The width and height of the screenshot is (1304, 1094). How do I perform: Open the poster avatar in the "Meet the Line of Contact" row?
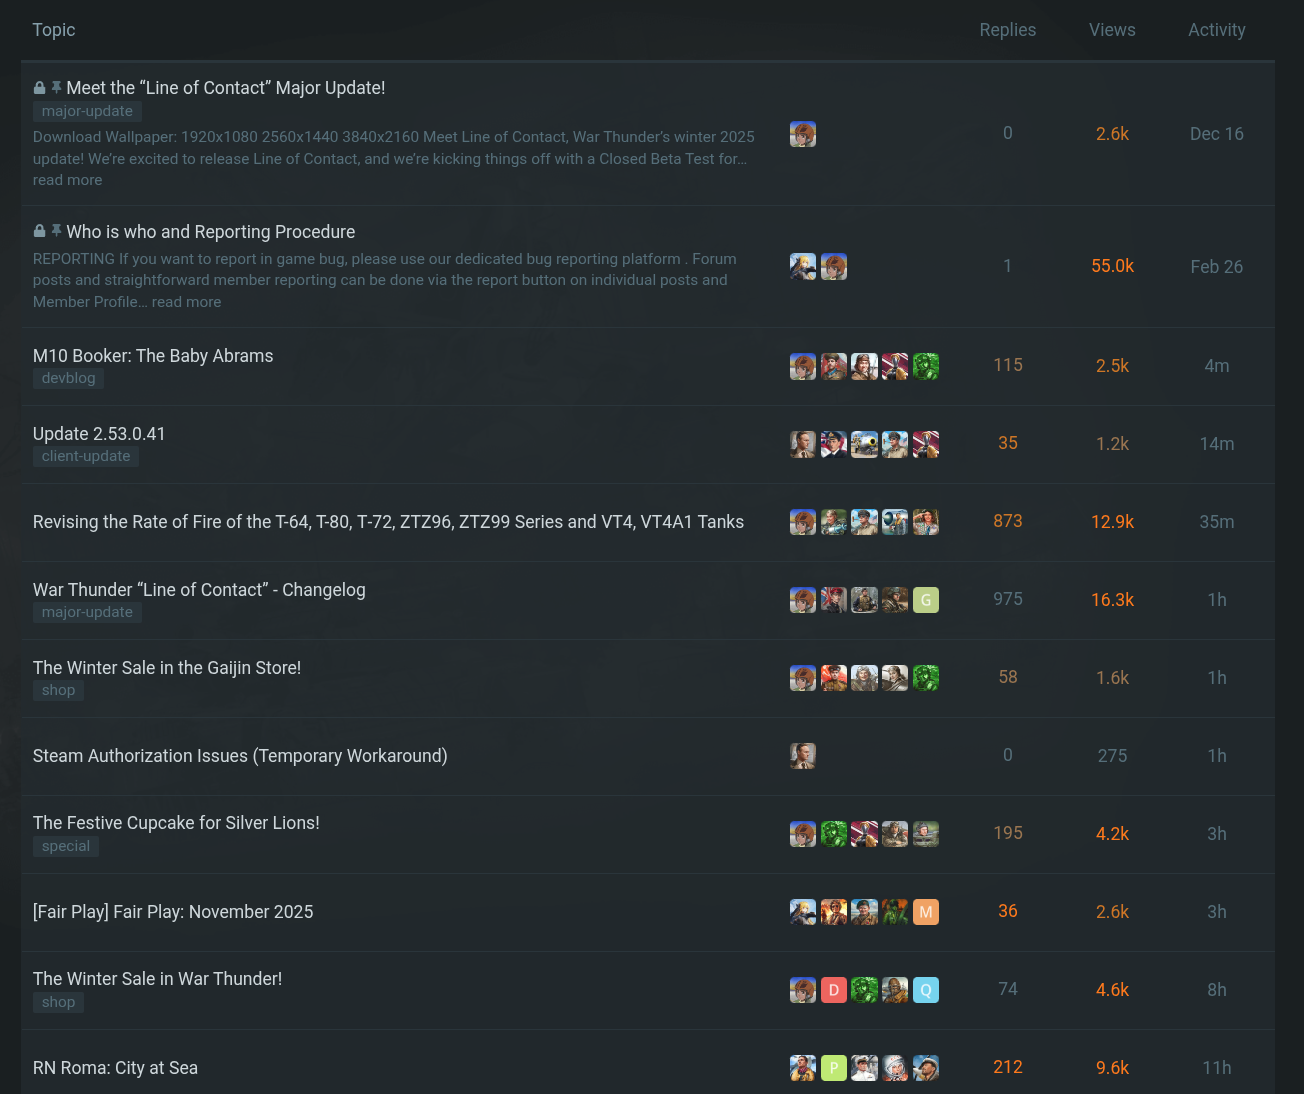point(803,134)
